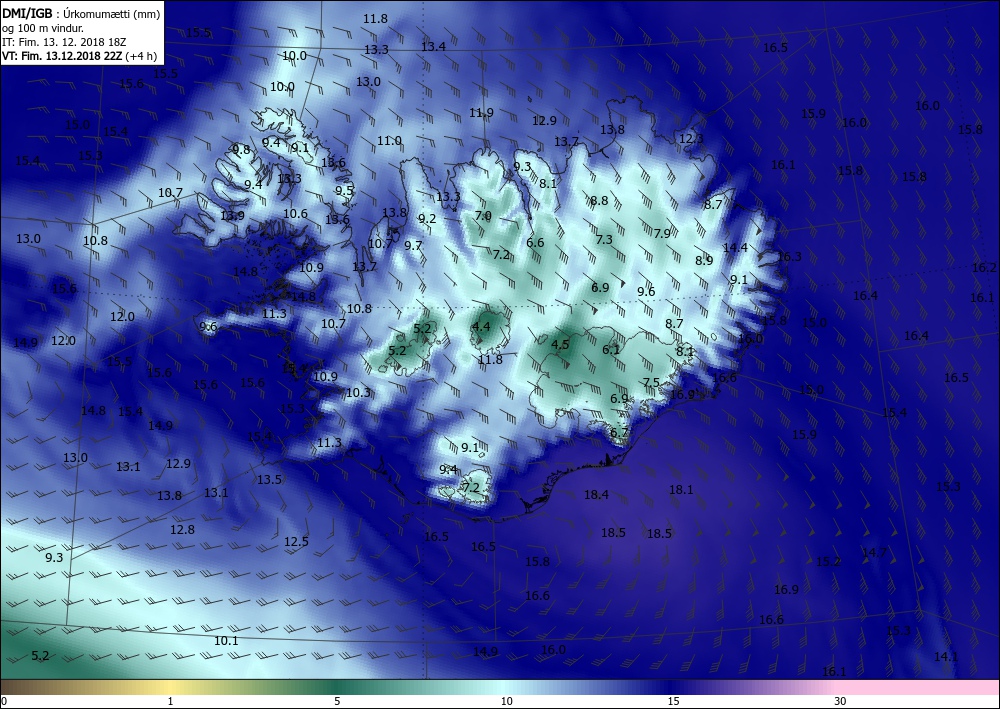Click the map value '13.4'
Screen dimensions: 1000x709
pos(434,47)
